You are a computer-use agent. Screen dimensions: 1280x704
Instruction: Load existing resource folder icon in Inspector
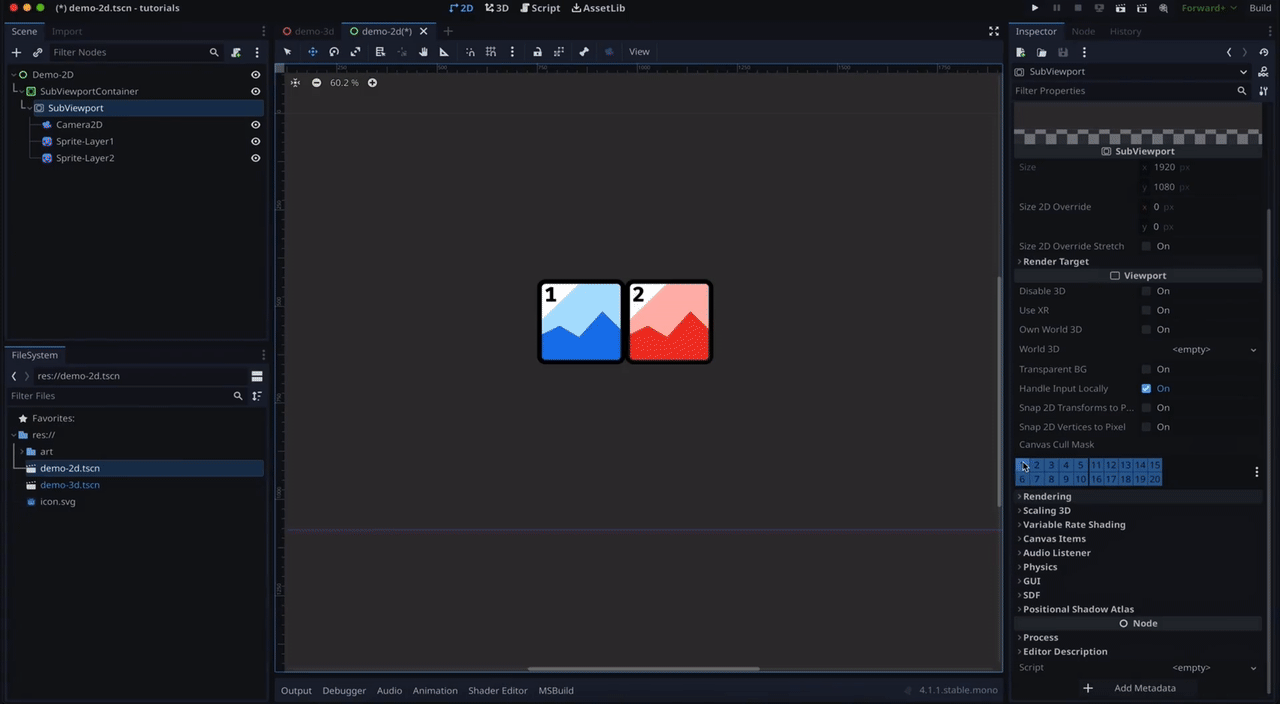(1042, 52)
